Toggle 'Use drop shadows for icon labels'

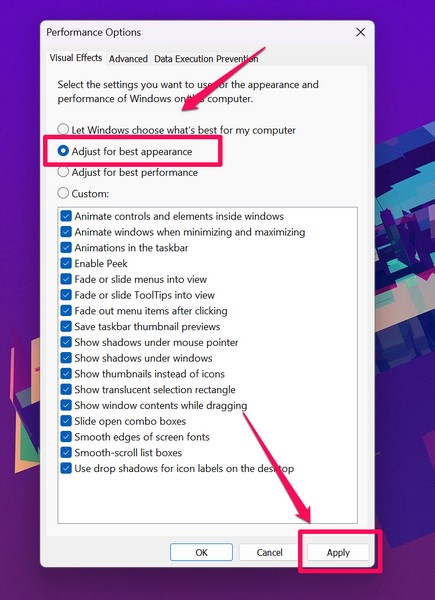point(66,468)
